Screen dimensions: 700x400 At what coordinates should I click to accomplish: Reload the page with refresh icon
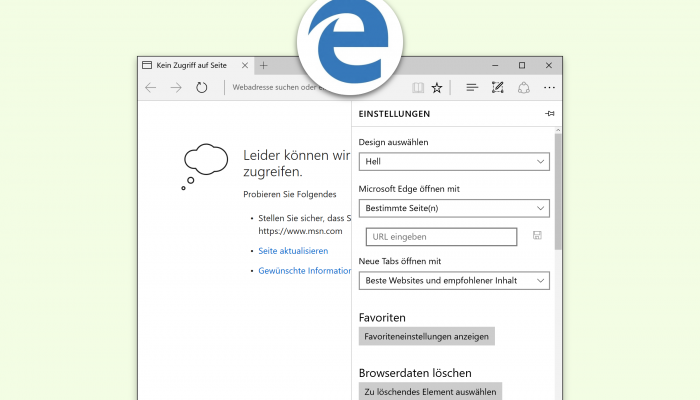[x=202, y=88]
